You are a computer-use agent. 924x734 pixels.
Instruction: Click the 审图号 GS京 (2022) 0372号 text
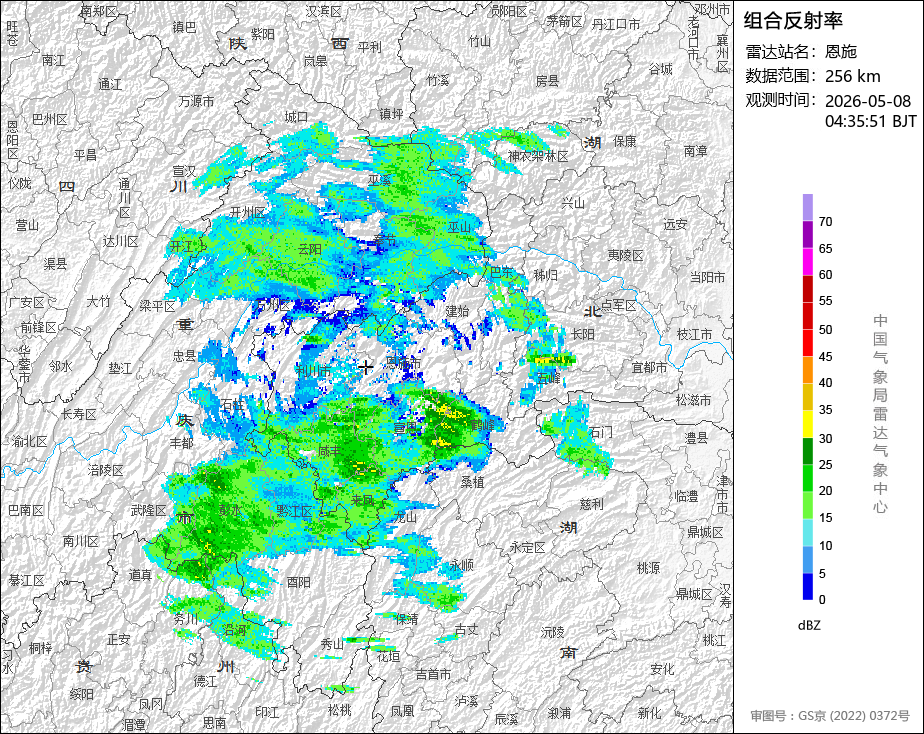830,716
